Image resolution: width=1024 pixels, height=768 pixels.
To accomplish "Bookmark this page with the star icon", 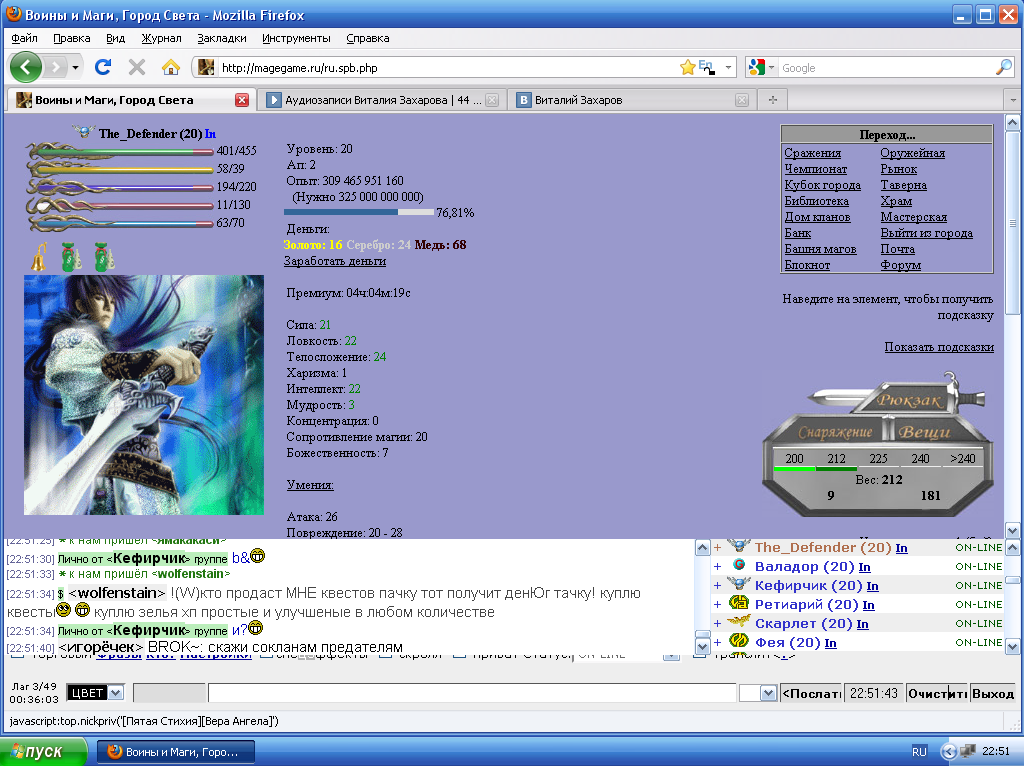I will click(687, 67).
